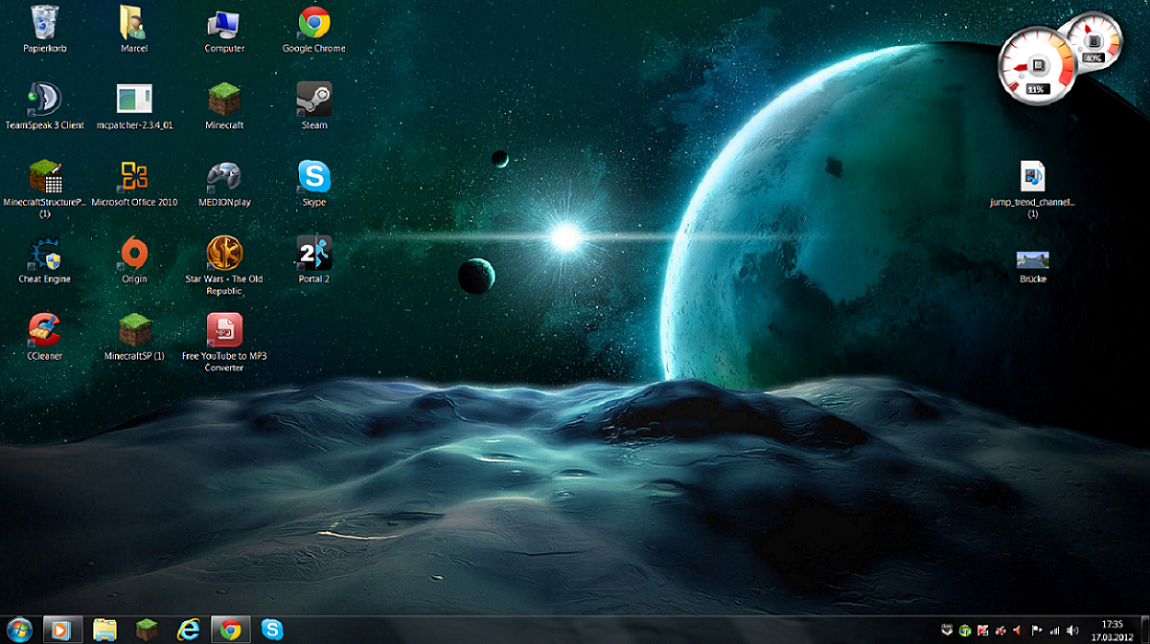Select the Papierkorb recycle bin icon
This screenshot has height=644, width=1150.
point(45,23)
